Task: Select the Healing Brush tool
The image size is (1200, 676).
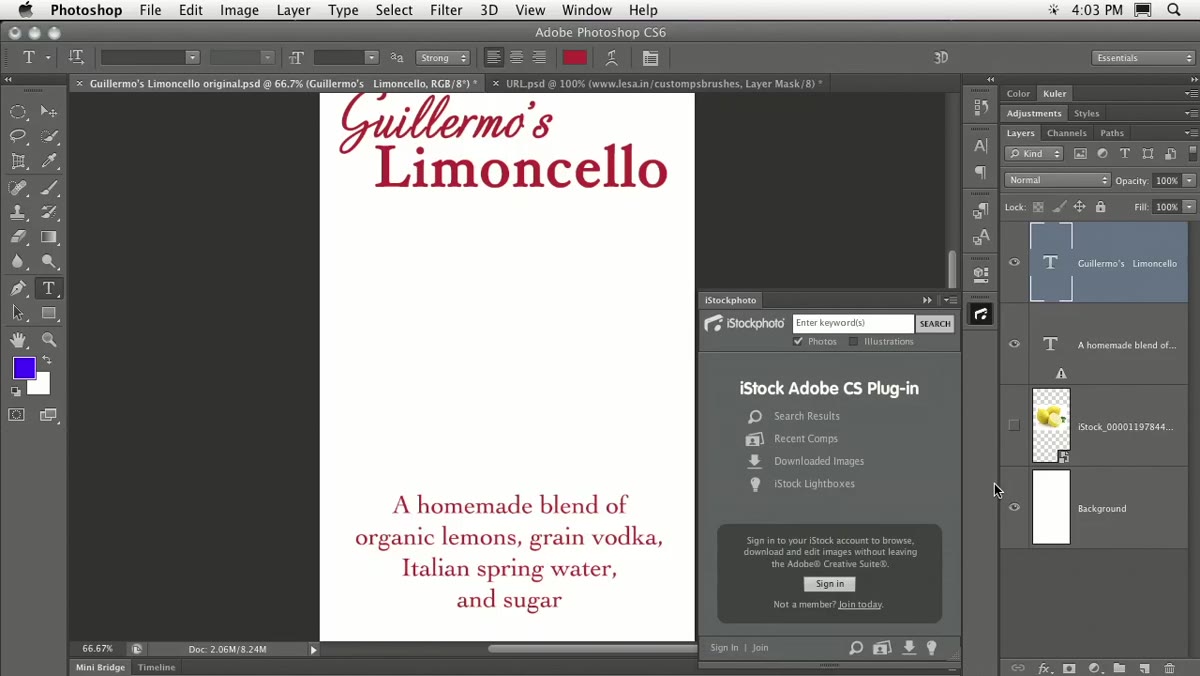Action: pyautogui.click(x=18, y=187)
